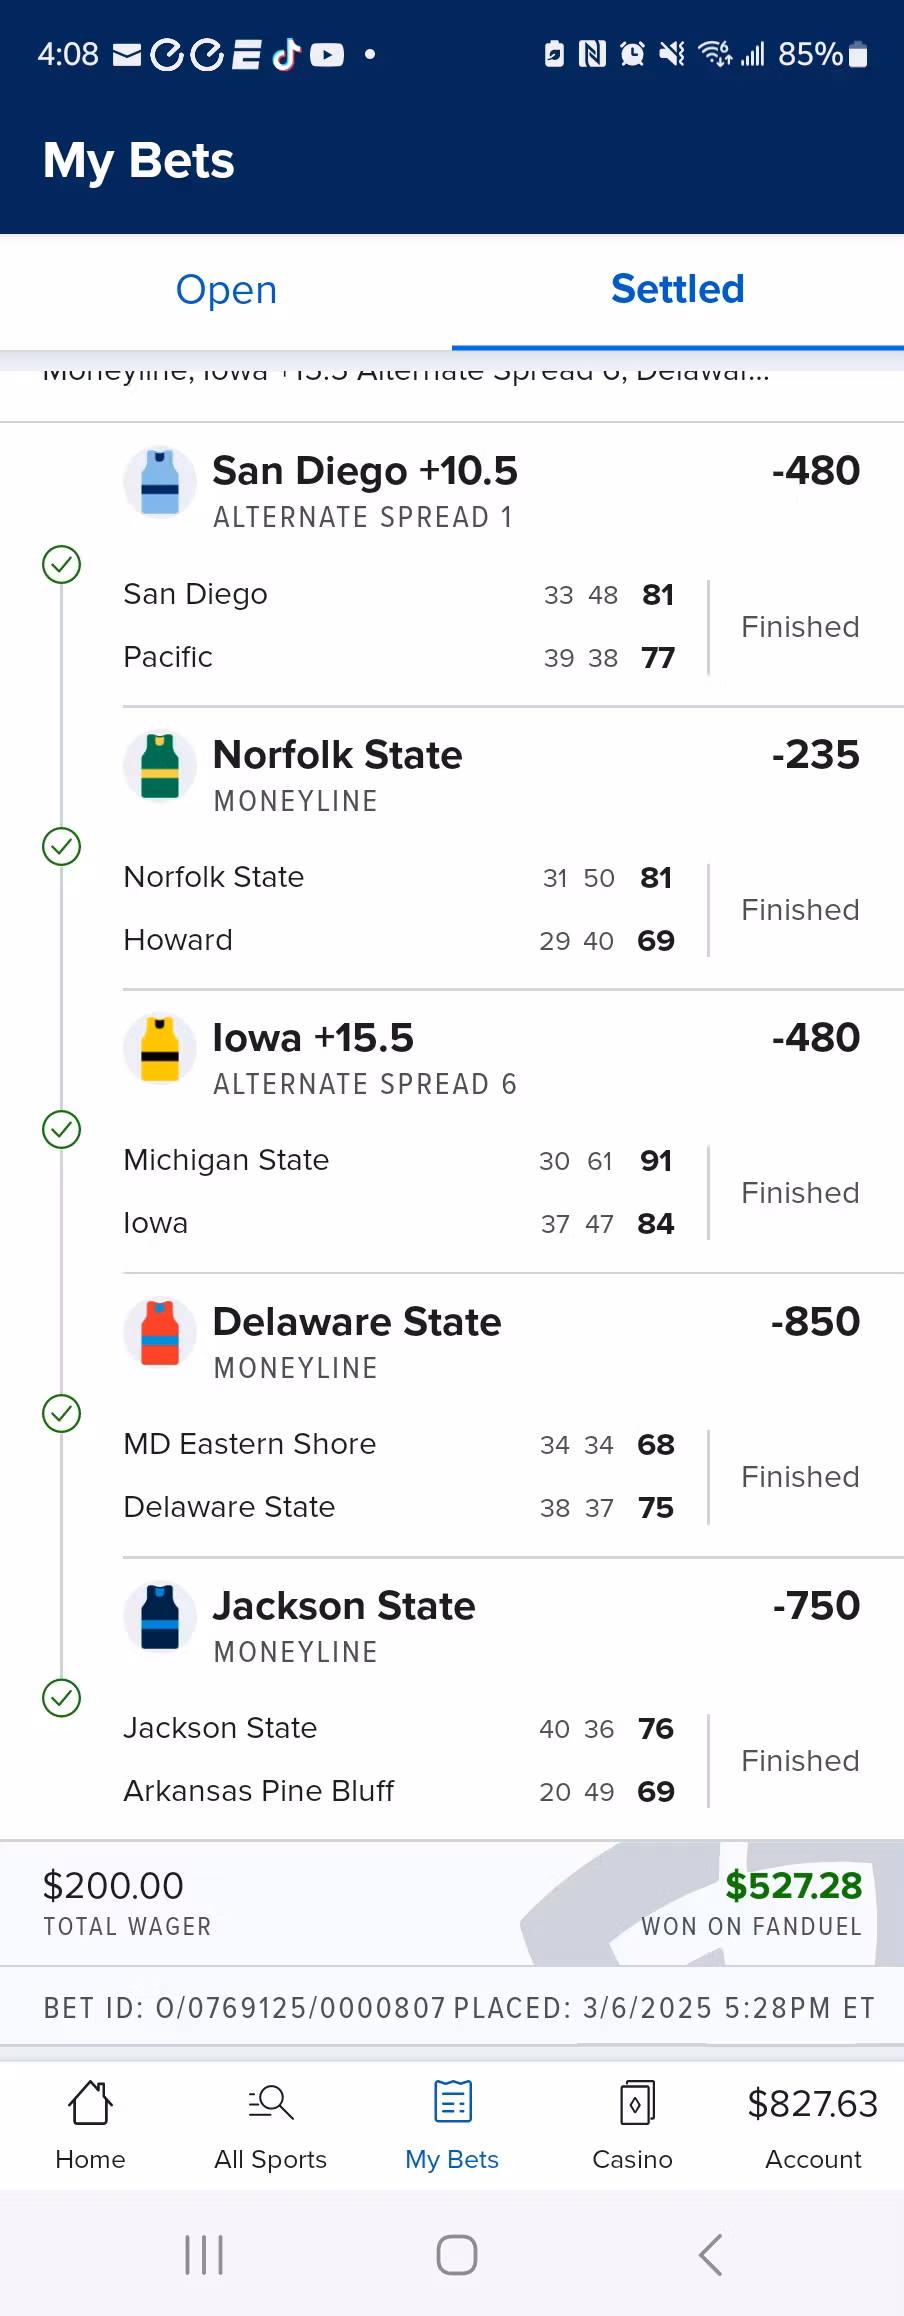Image resolution: width=904 pixels, height=2316 pixels.
Task: Tap the $527.28 won on FanDuel amount
Action: [x=793, y=1886]
